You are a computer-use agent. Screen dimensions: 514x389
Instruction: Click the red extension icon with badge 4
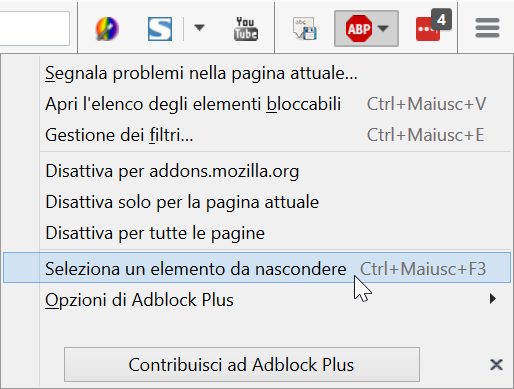click(433, 26)
